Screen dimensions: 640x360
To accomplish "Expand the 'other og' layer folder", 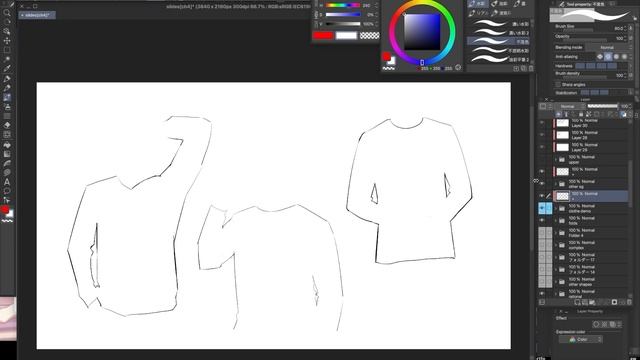I will pos(556,184).
